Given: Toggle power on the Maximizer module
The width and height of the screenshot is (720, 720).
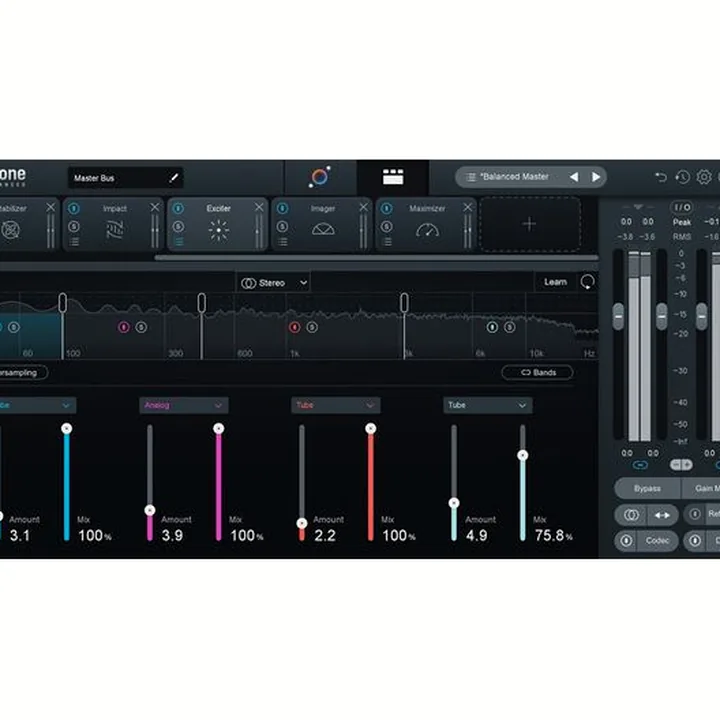Looking at the screenshot, I should click(387, 208).
